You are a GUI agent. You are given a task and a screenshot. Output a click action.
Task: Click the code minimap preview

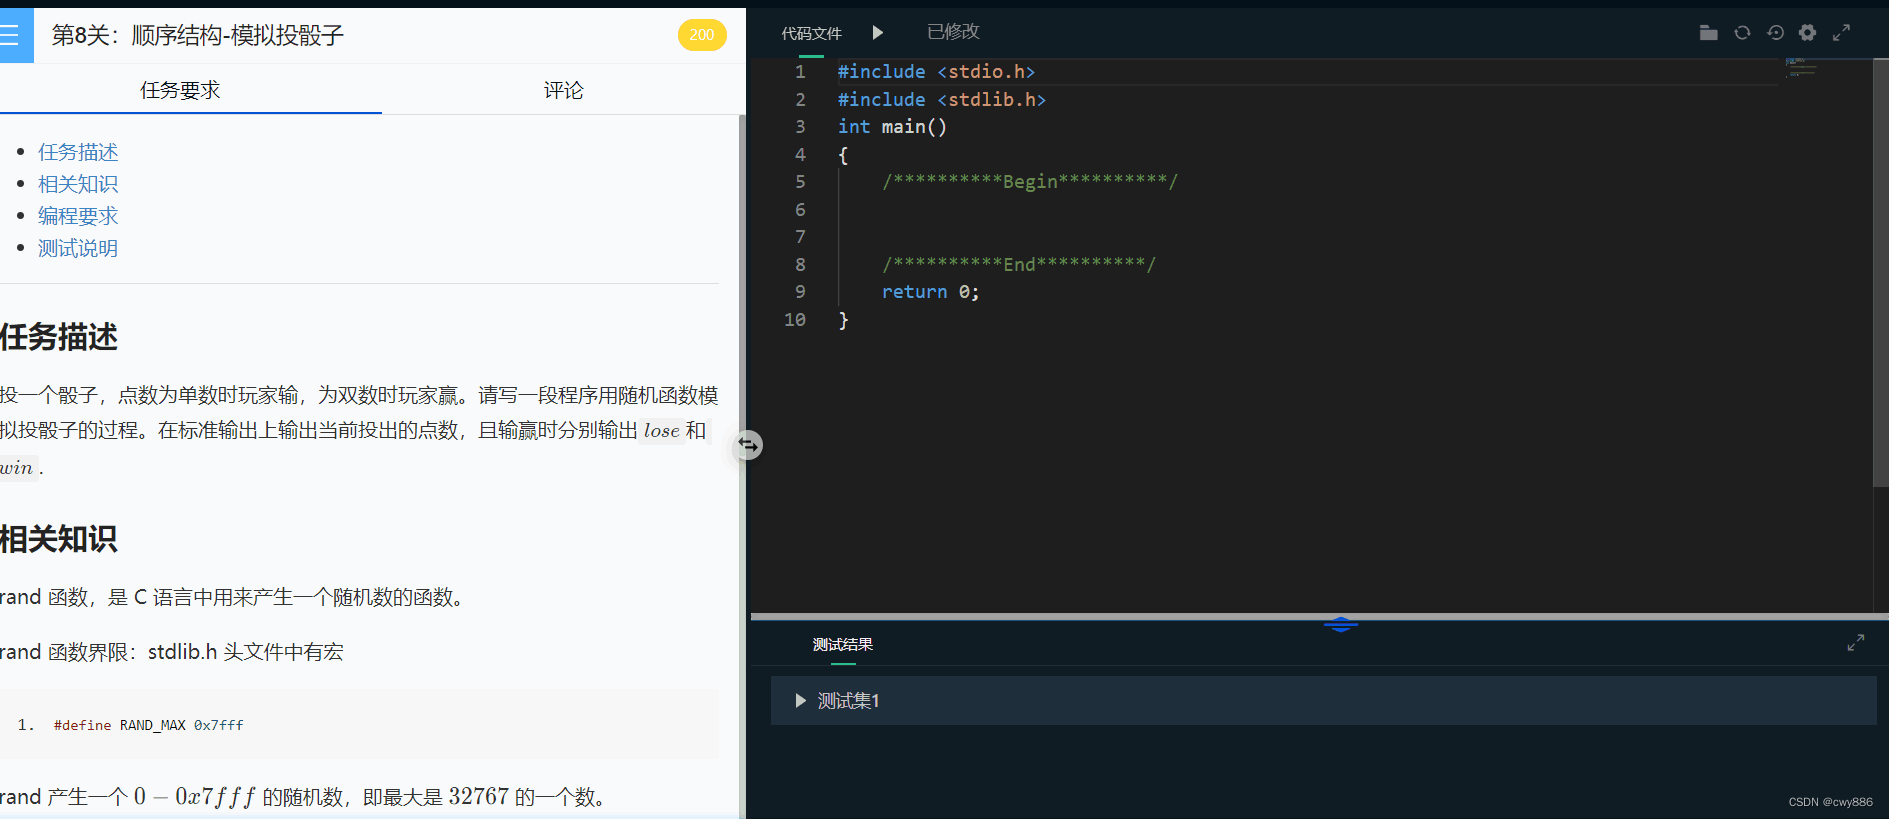[1801, 68]
